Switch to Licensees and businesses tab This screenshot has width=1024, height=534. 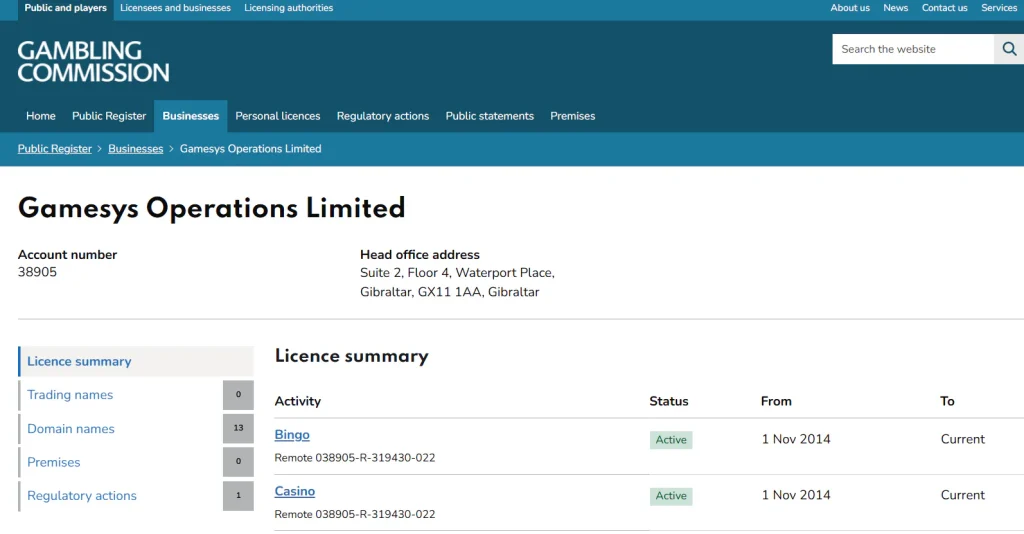[175, 8]
